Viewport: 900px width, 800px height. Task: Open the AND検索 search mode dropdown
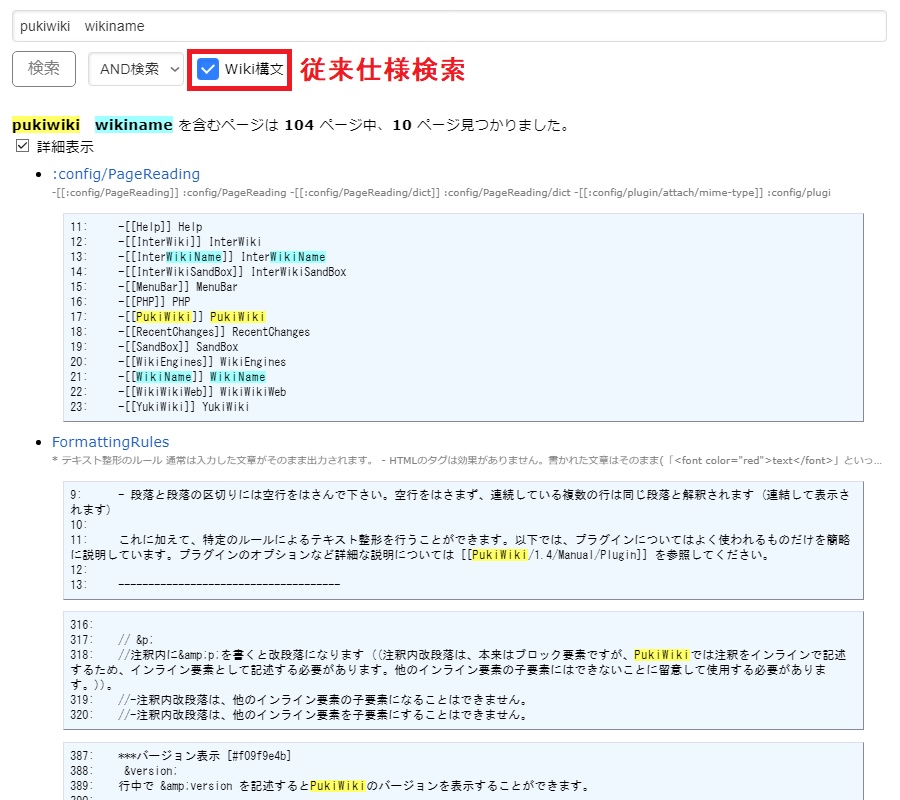(x=134, y=69)
